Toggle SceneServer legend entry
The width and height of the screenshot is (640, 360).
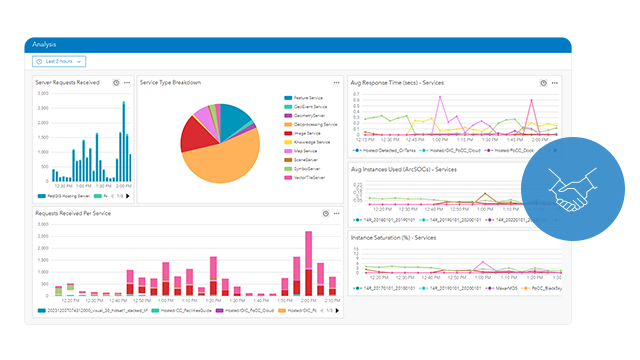tap(301, 160)
